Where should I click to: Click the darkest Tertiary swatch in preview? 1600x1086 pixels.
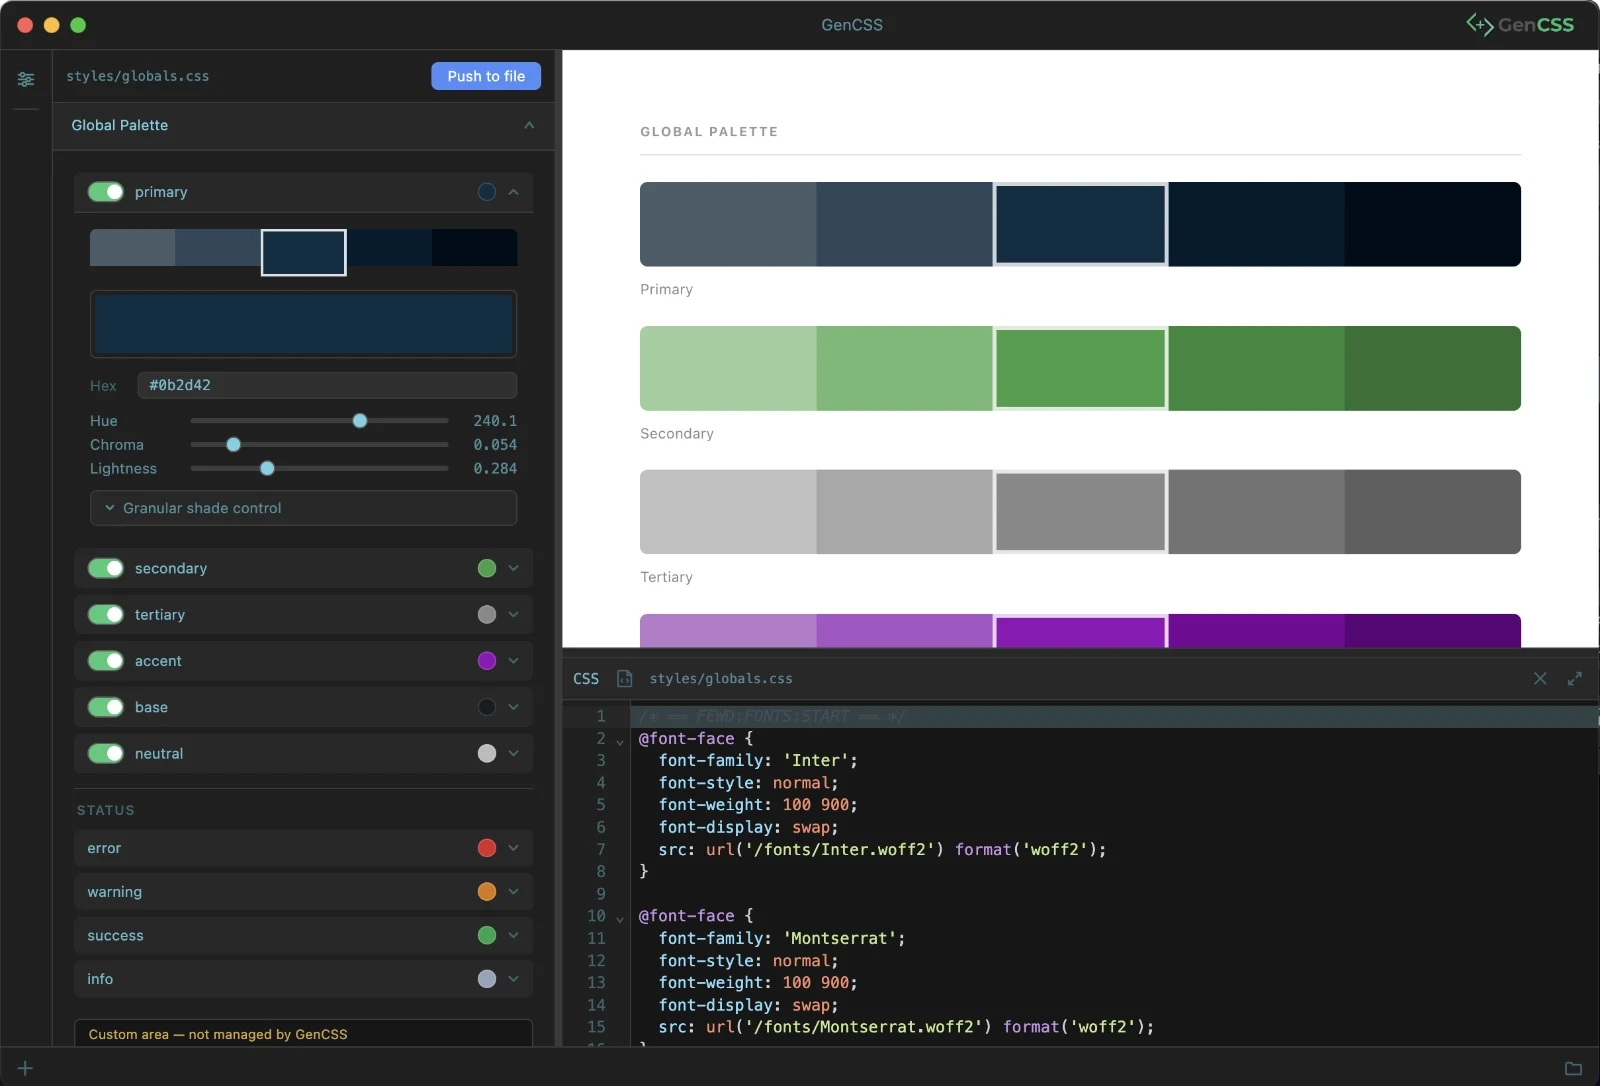(1433, 512)
